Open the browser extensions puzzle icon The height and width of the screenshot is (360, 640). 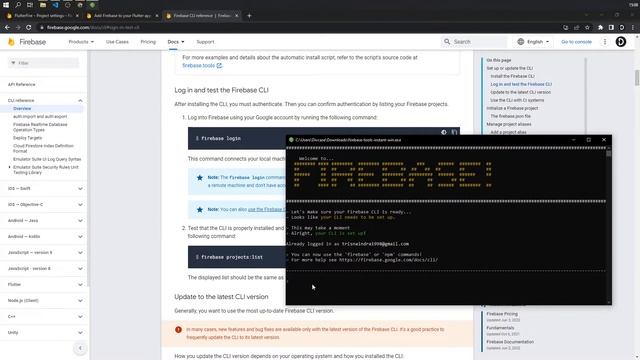pyautogui.click(x=600, y=27)
